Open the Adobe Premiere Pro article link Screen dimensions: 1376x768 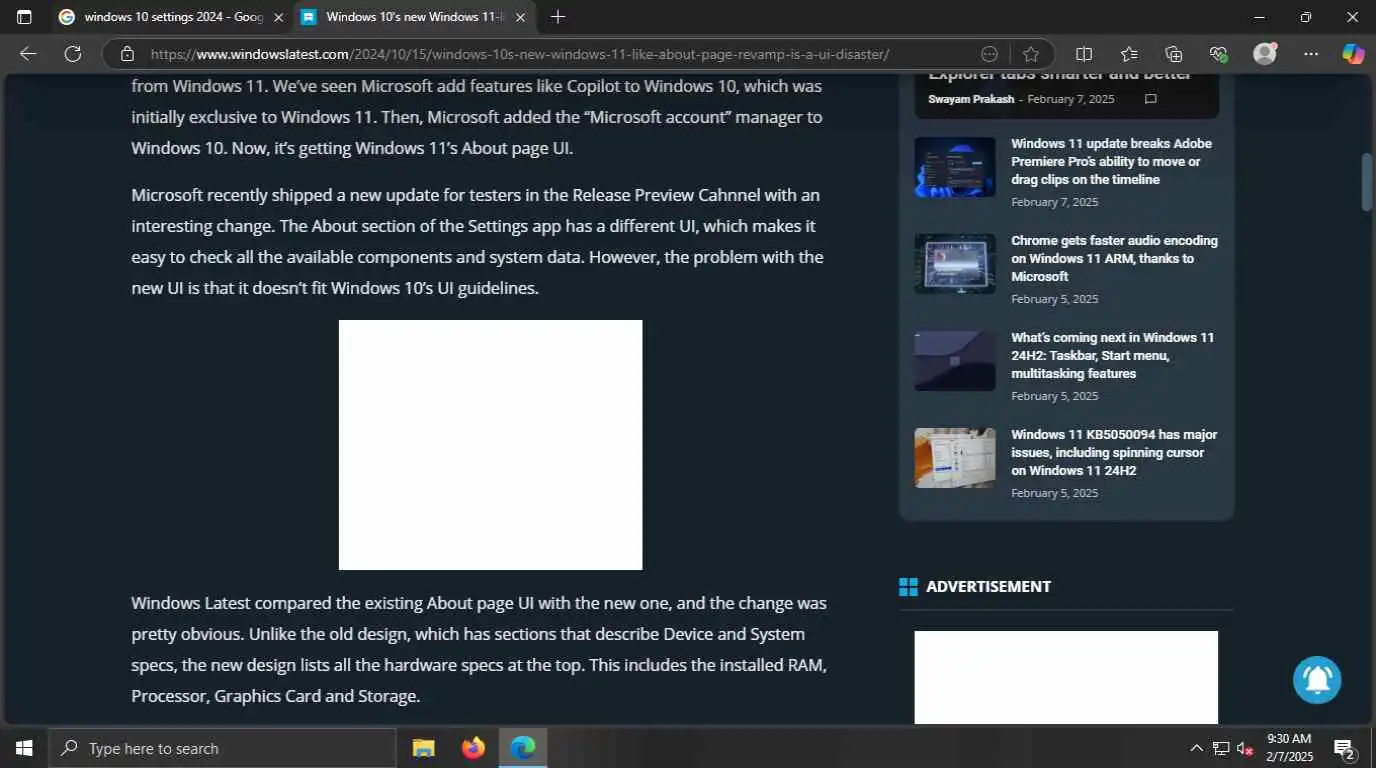pos(1112,161)
